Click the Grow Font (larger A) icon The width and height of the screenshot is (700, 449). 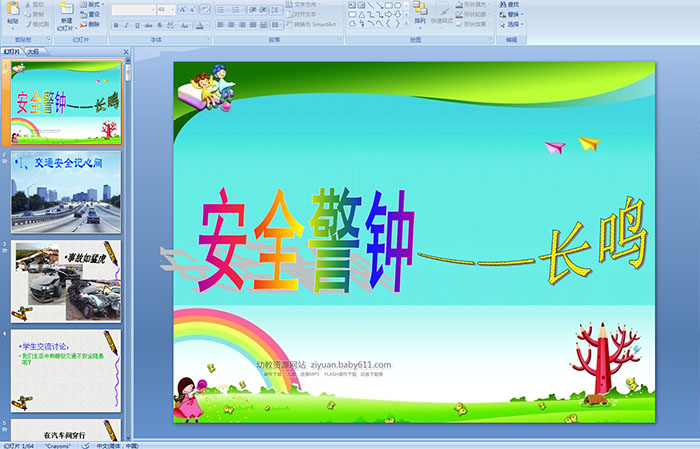pyautogui.click(x=183, y=9)
